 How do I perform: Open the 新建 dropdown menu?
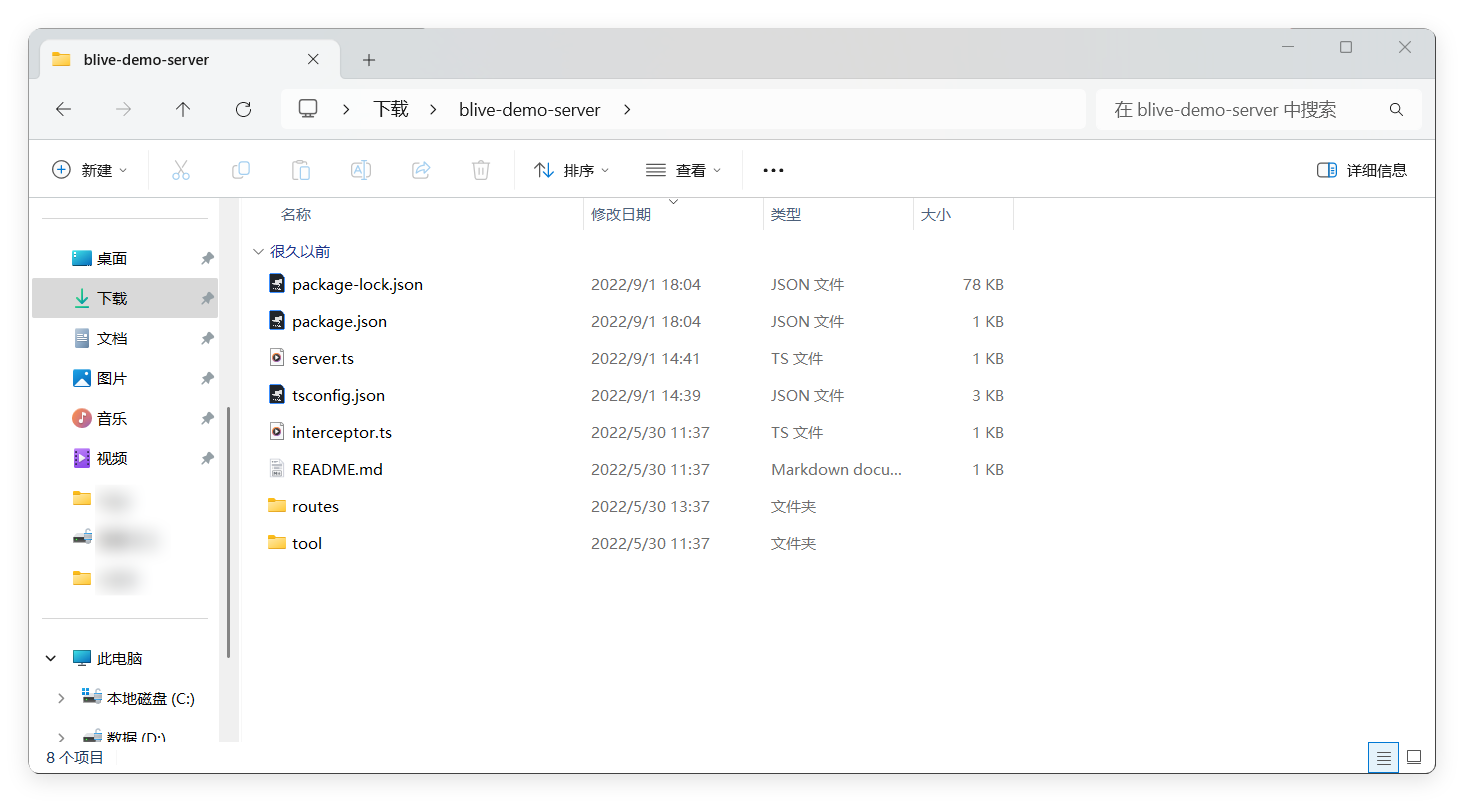90,170
